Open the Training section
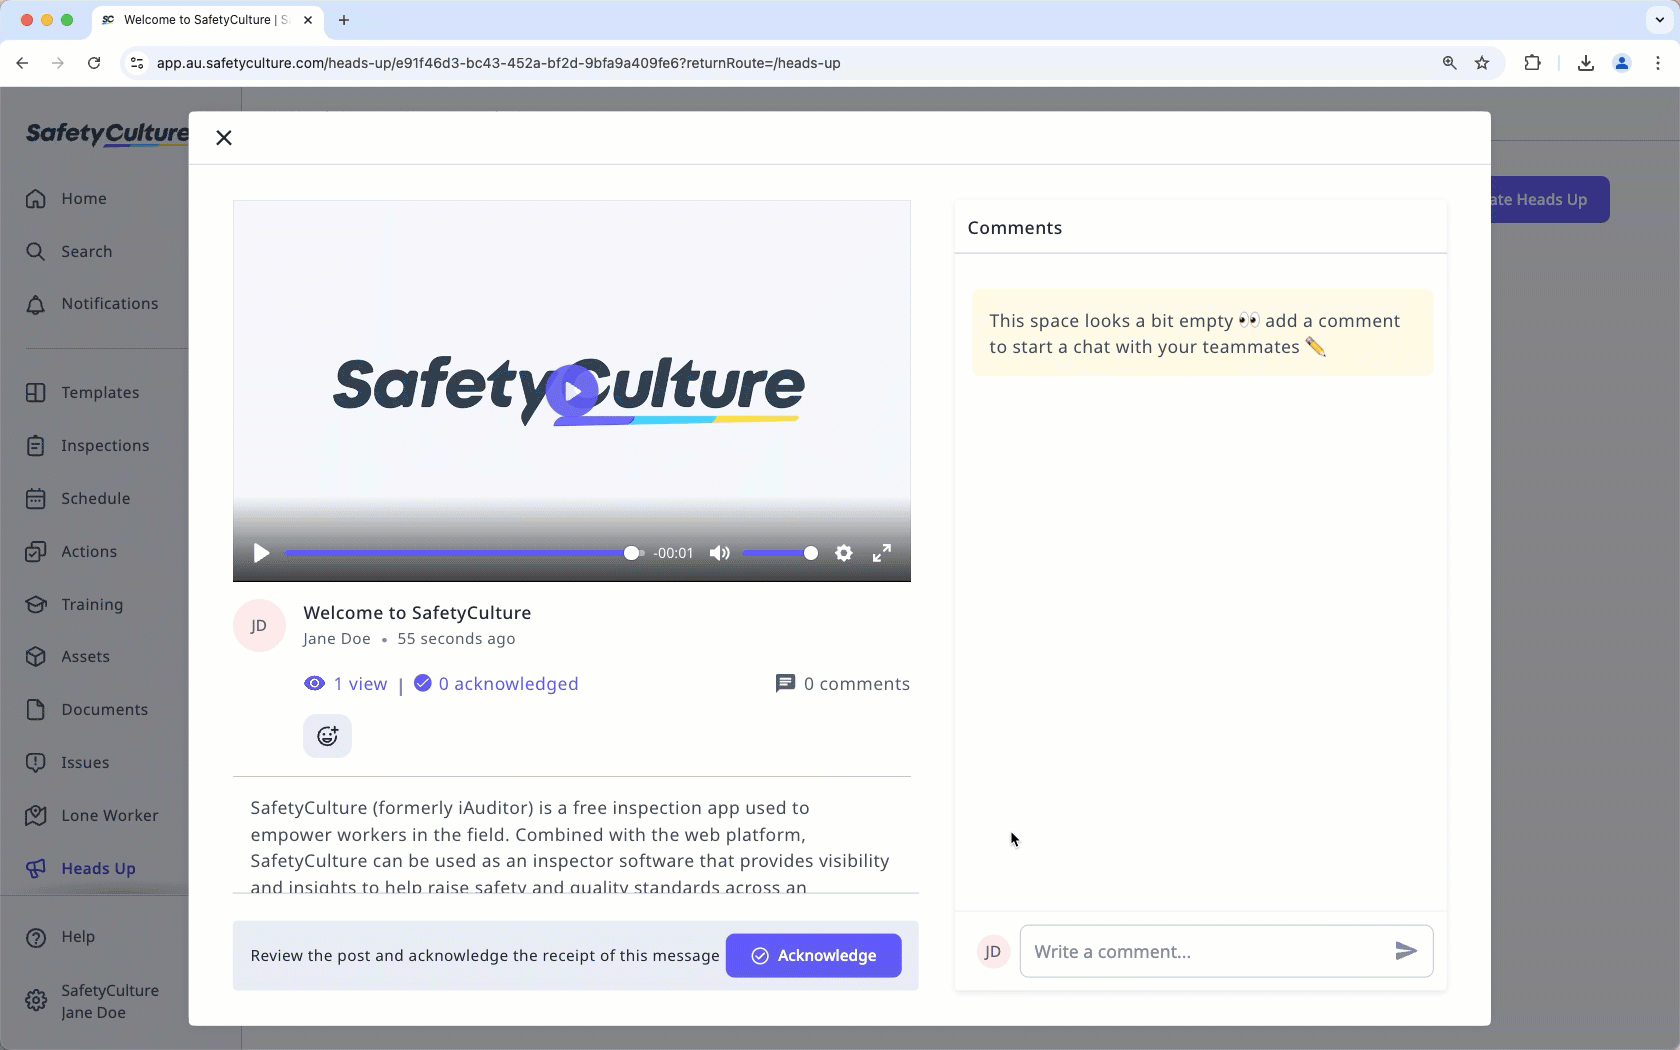 tap(75, 605)
